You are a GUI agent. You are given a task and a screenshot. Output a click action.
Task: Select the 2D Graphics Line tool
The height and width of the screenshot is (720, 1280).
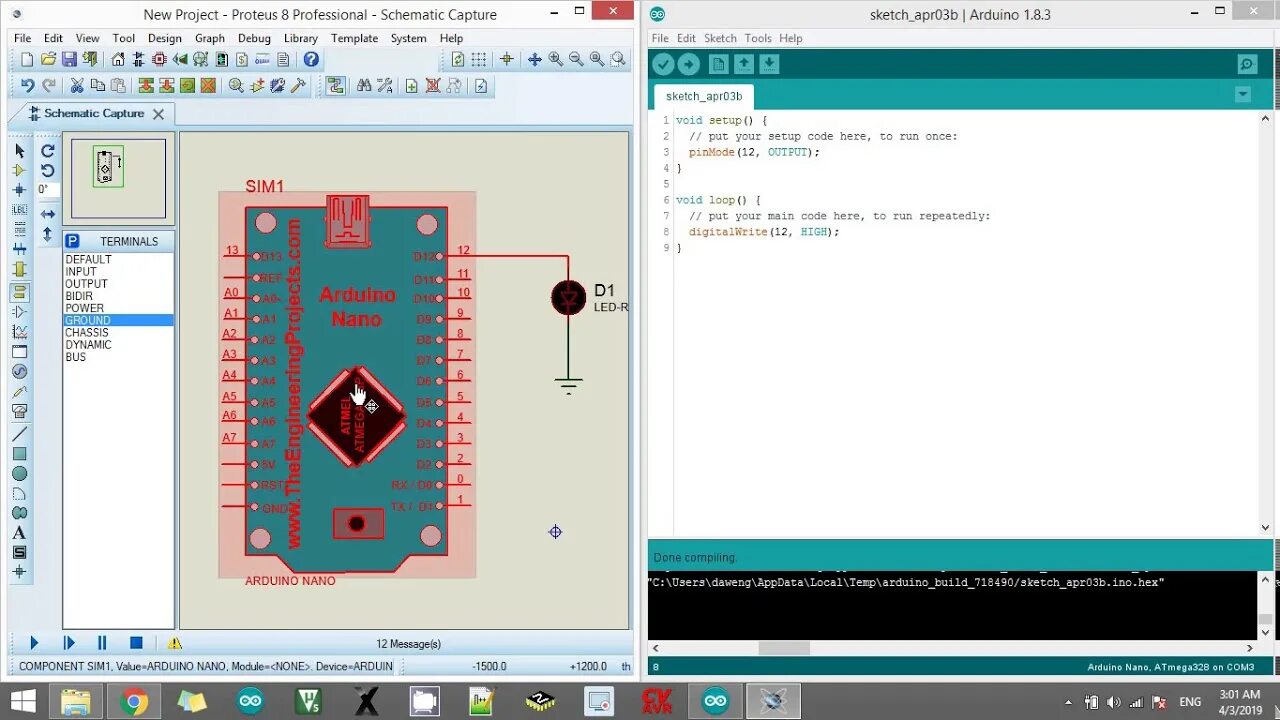tap(19, 434)
